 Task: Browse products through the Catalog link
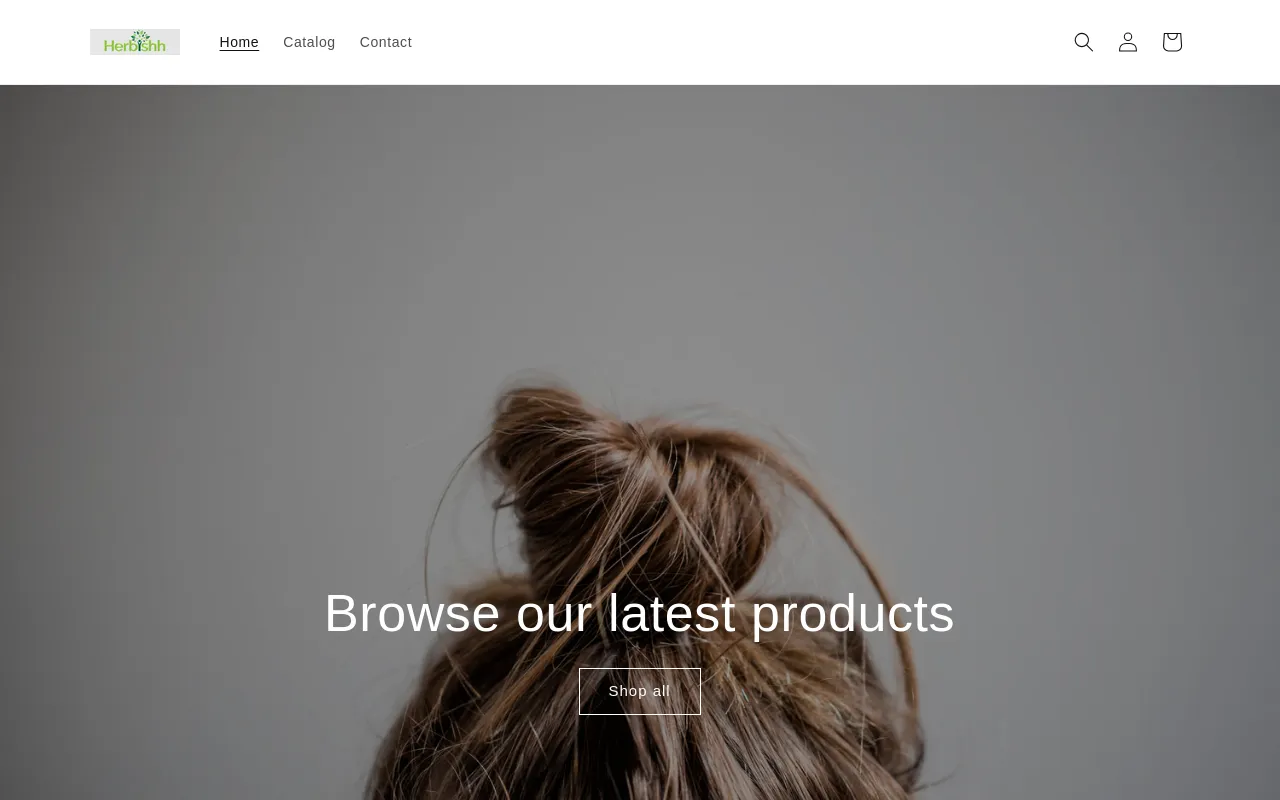click(309, 42)
